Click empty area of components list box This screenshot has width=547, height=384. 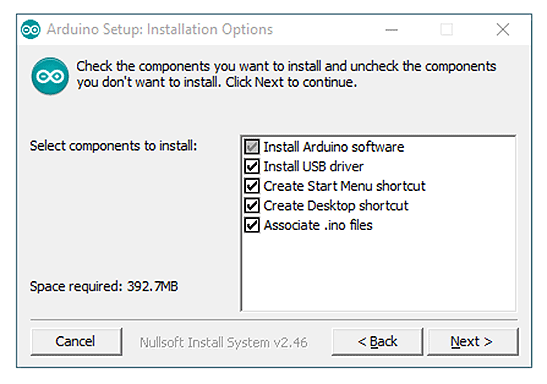[378, 272]
